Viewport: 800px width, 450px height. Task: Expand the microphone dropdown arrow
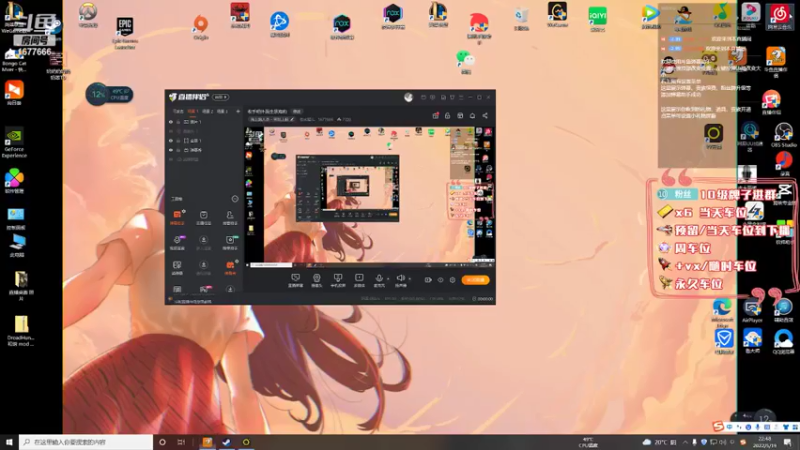tap(388, 279)
